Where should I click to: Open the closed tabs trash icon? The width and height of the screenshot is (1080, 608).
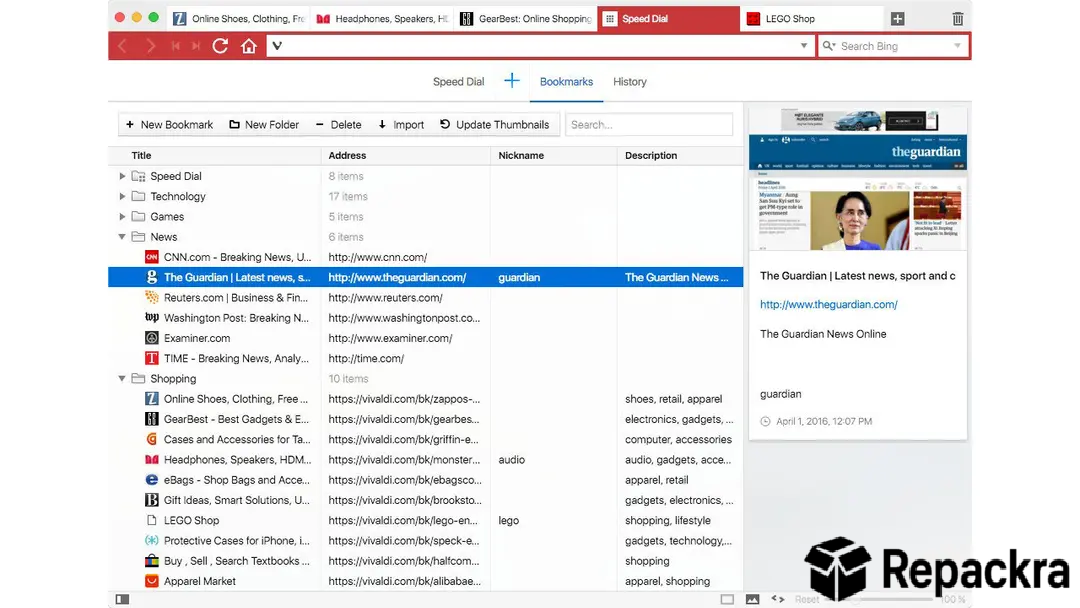pyautogui.click(x=957, y=19)
